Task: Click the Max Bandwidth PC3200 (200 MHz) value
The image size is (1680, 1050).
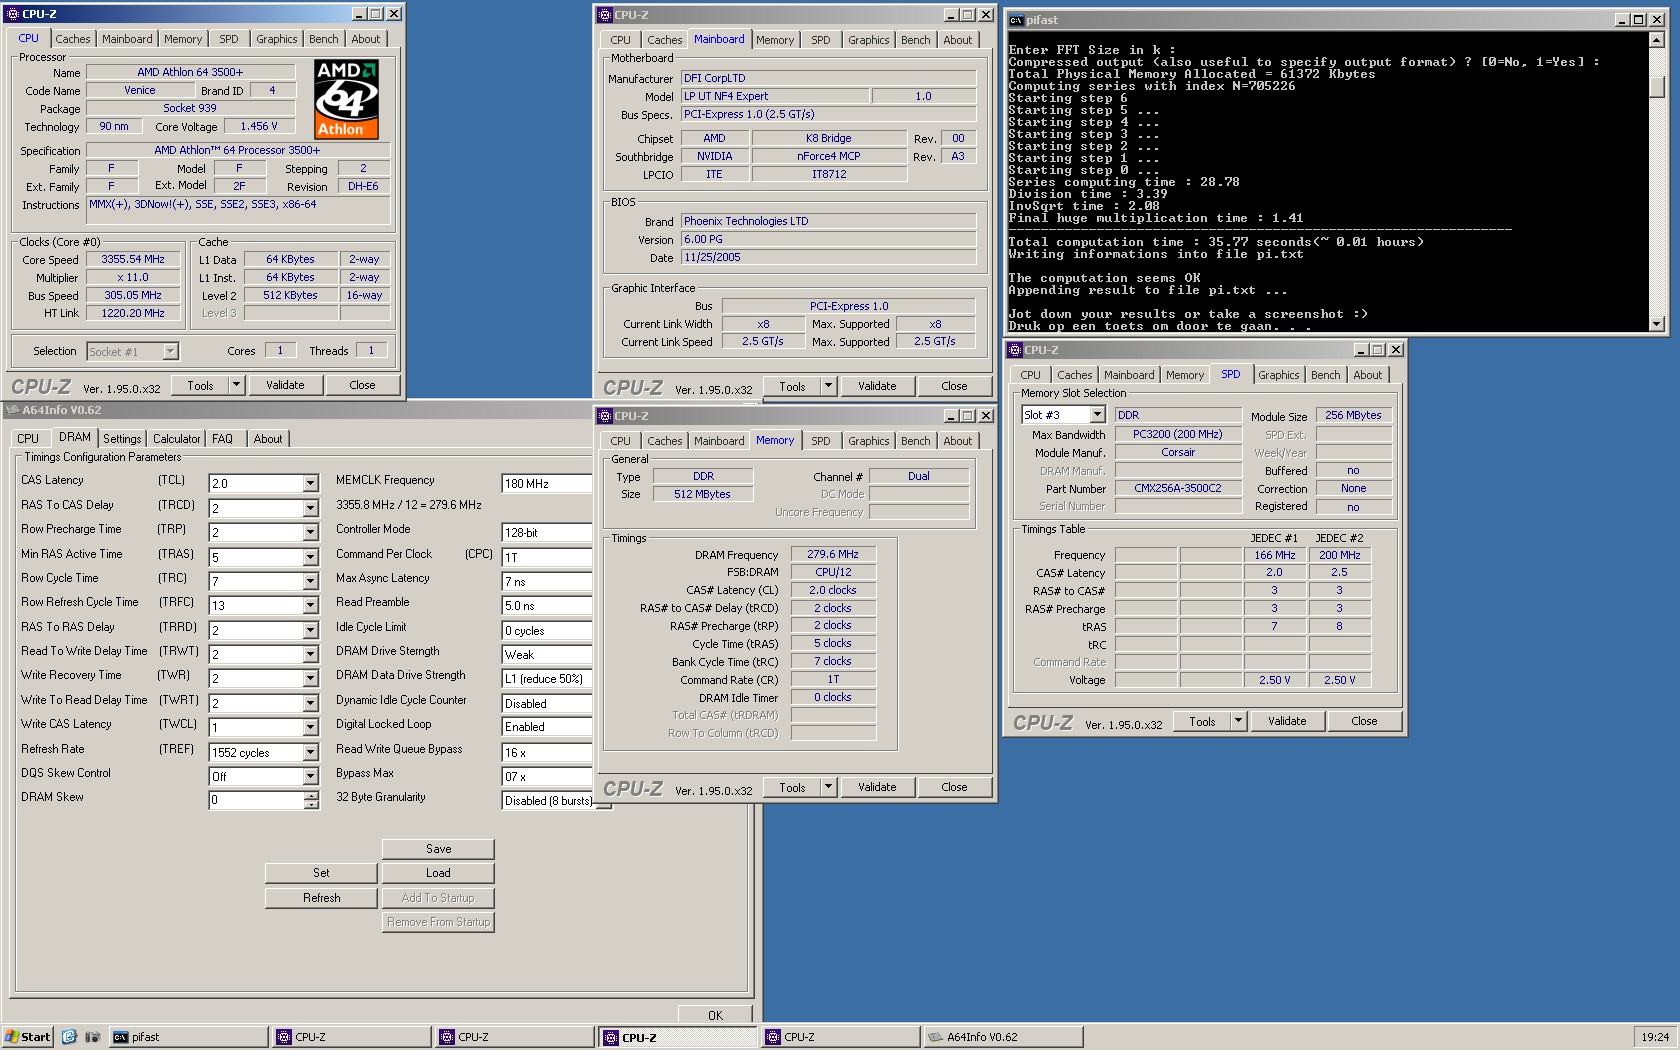Action: (1178, 434)
